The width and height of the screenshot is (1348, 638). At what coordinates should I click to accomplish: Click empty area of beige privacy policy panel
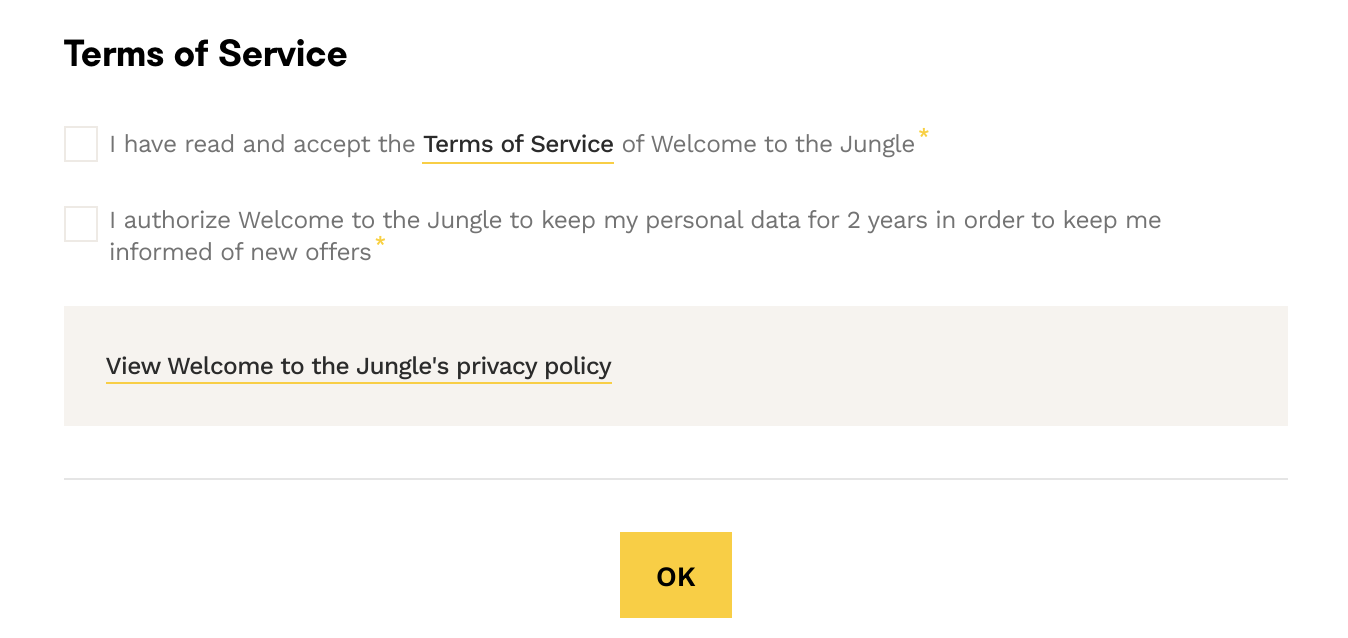(x=950, y=366)
